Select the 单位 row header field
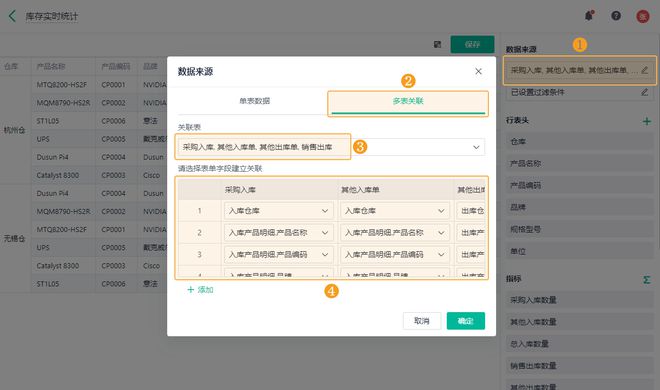Screen dimensions: 660x390 pos(579,251)
